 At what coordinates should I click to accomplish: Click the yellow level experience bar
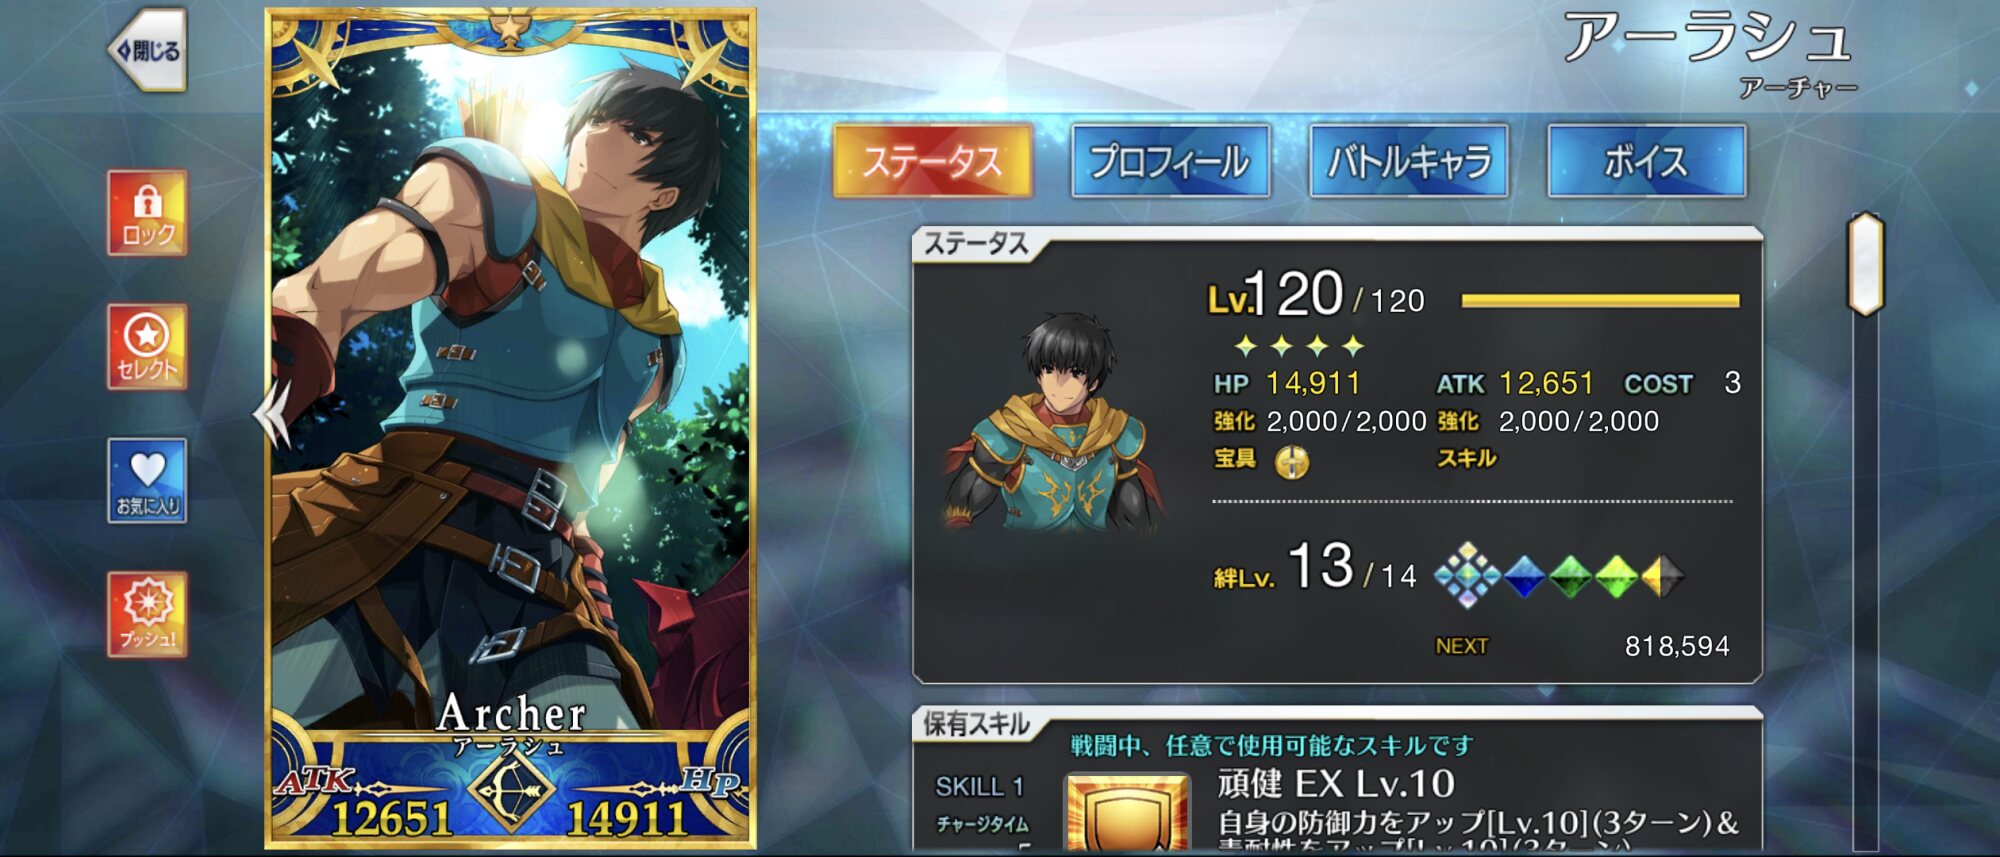point(1600,300)
